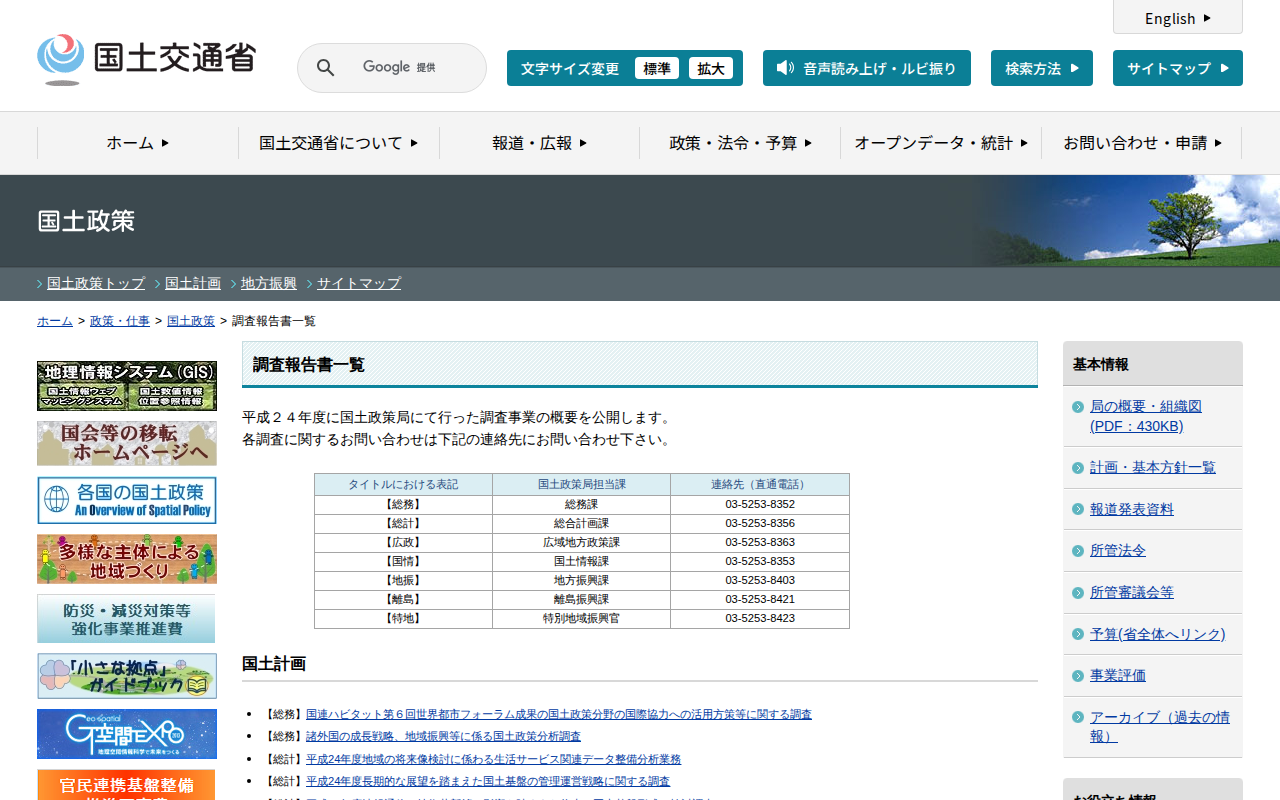
Task: Open 局の概要・組織図 PDF link
Action: point(1145,416)
